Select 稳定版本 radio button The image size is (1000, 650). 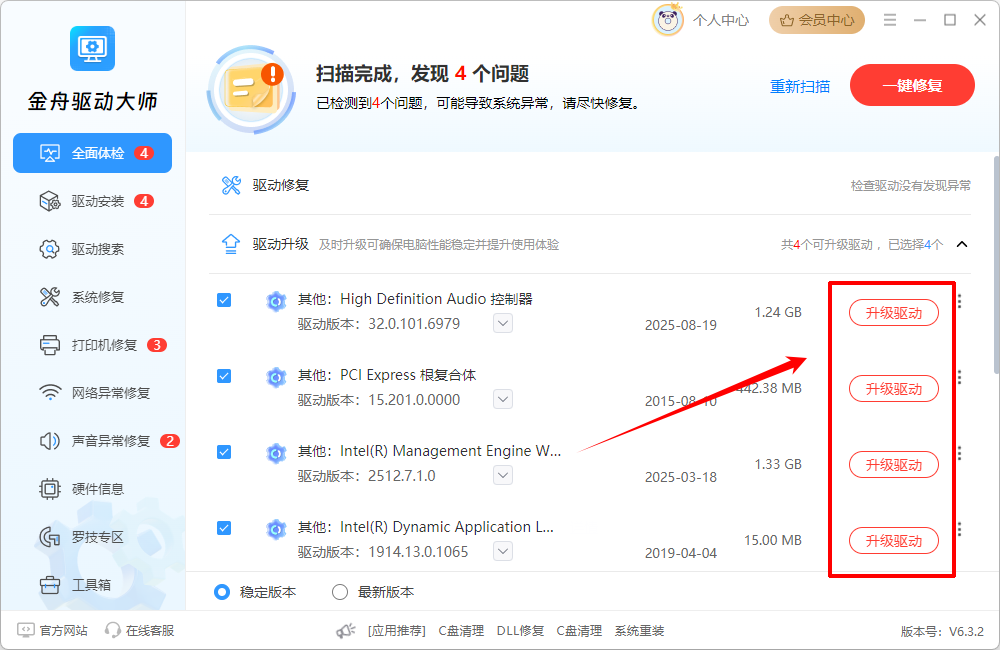click(222, 592)
